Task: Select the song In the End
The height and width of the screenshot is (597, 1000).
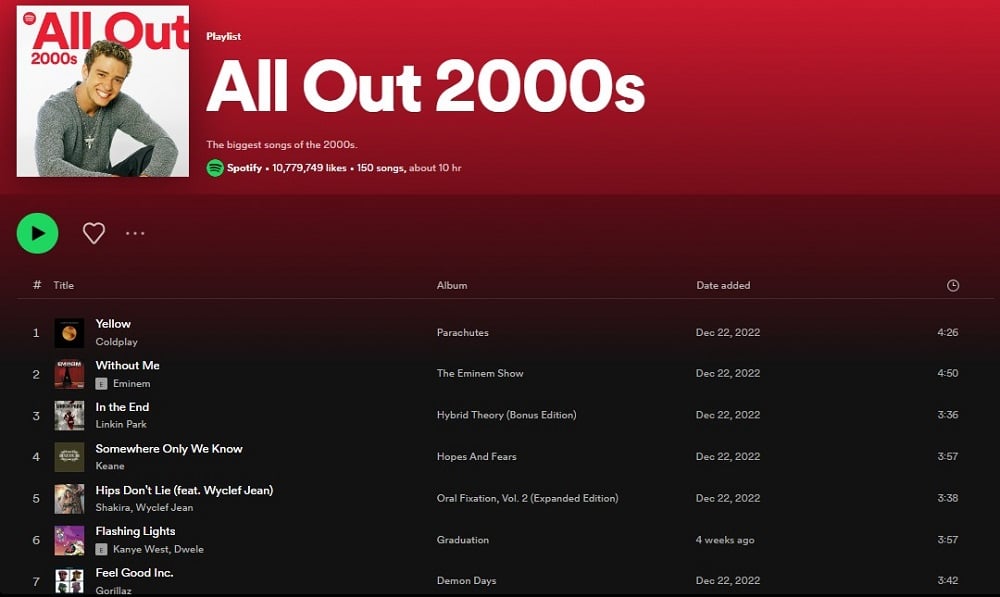Action: tap(122, 407)
